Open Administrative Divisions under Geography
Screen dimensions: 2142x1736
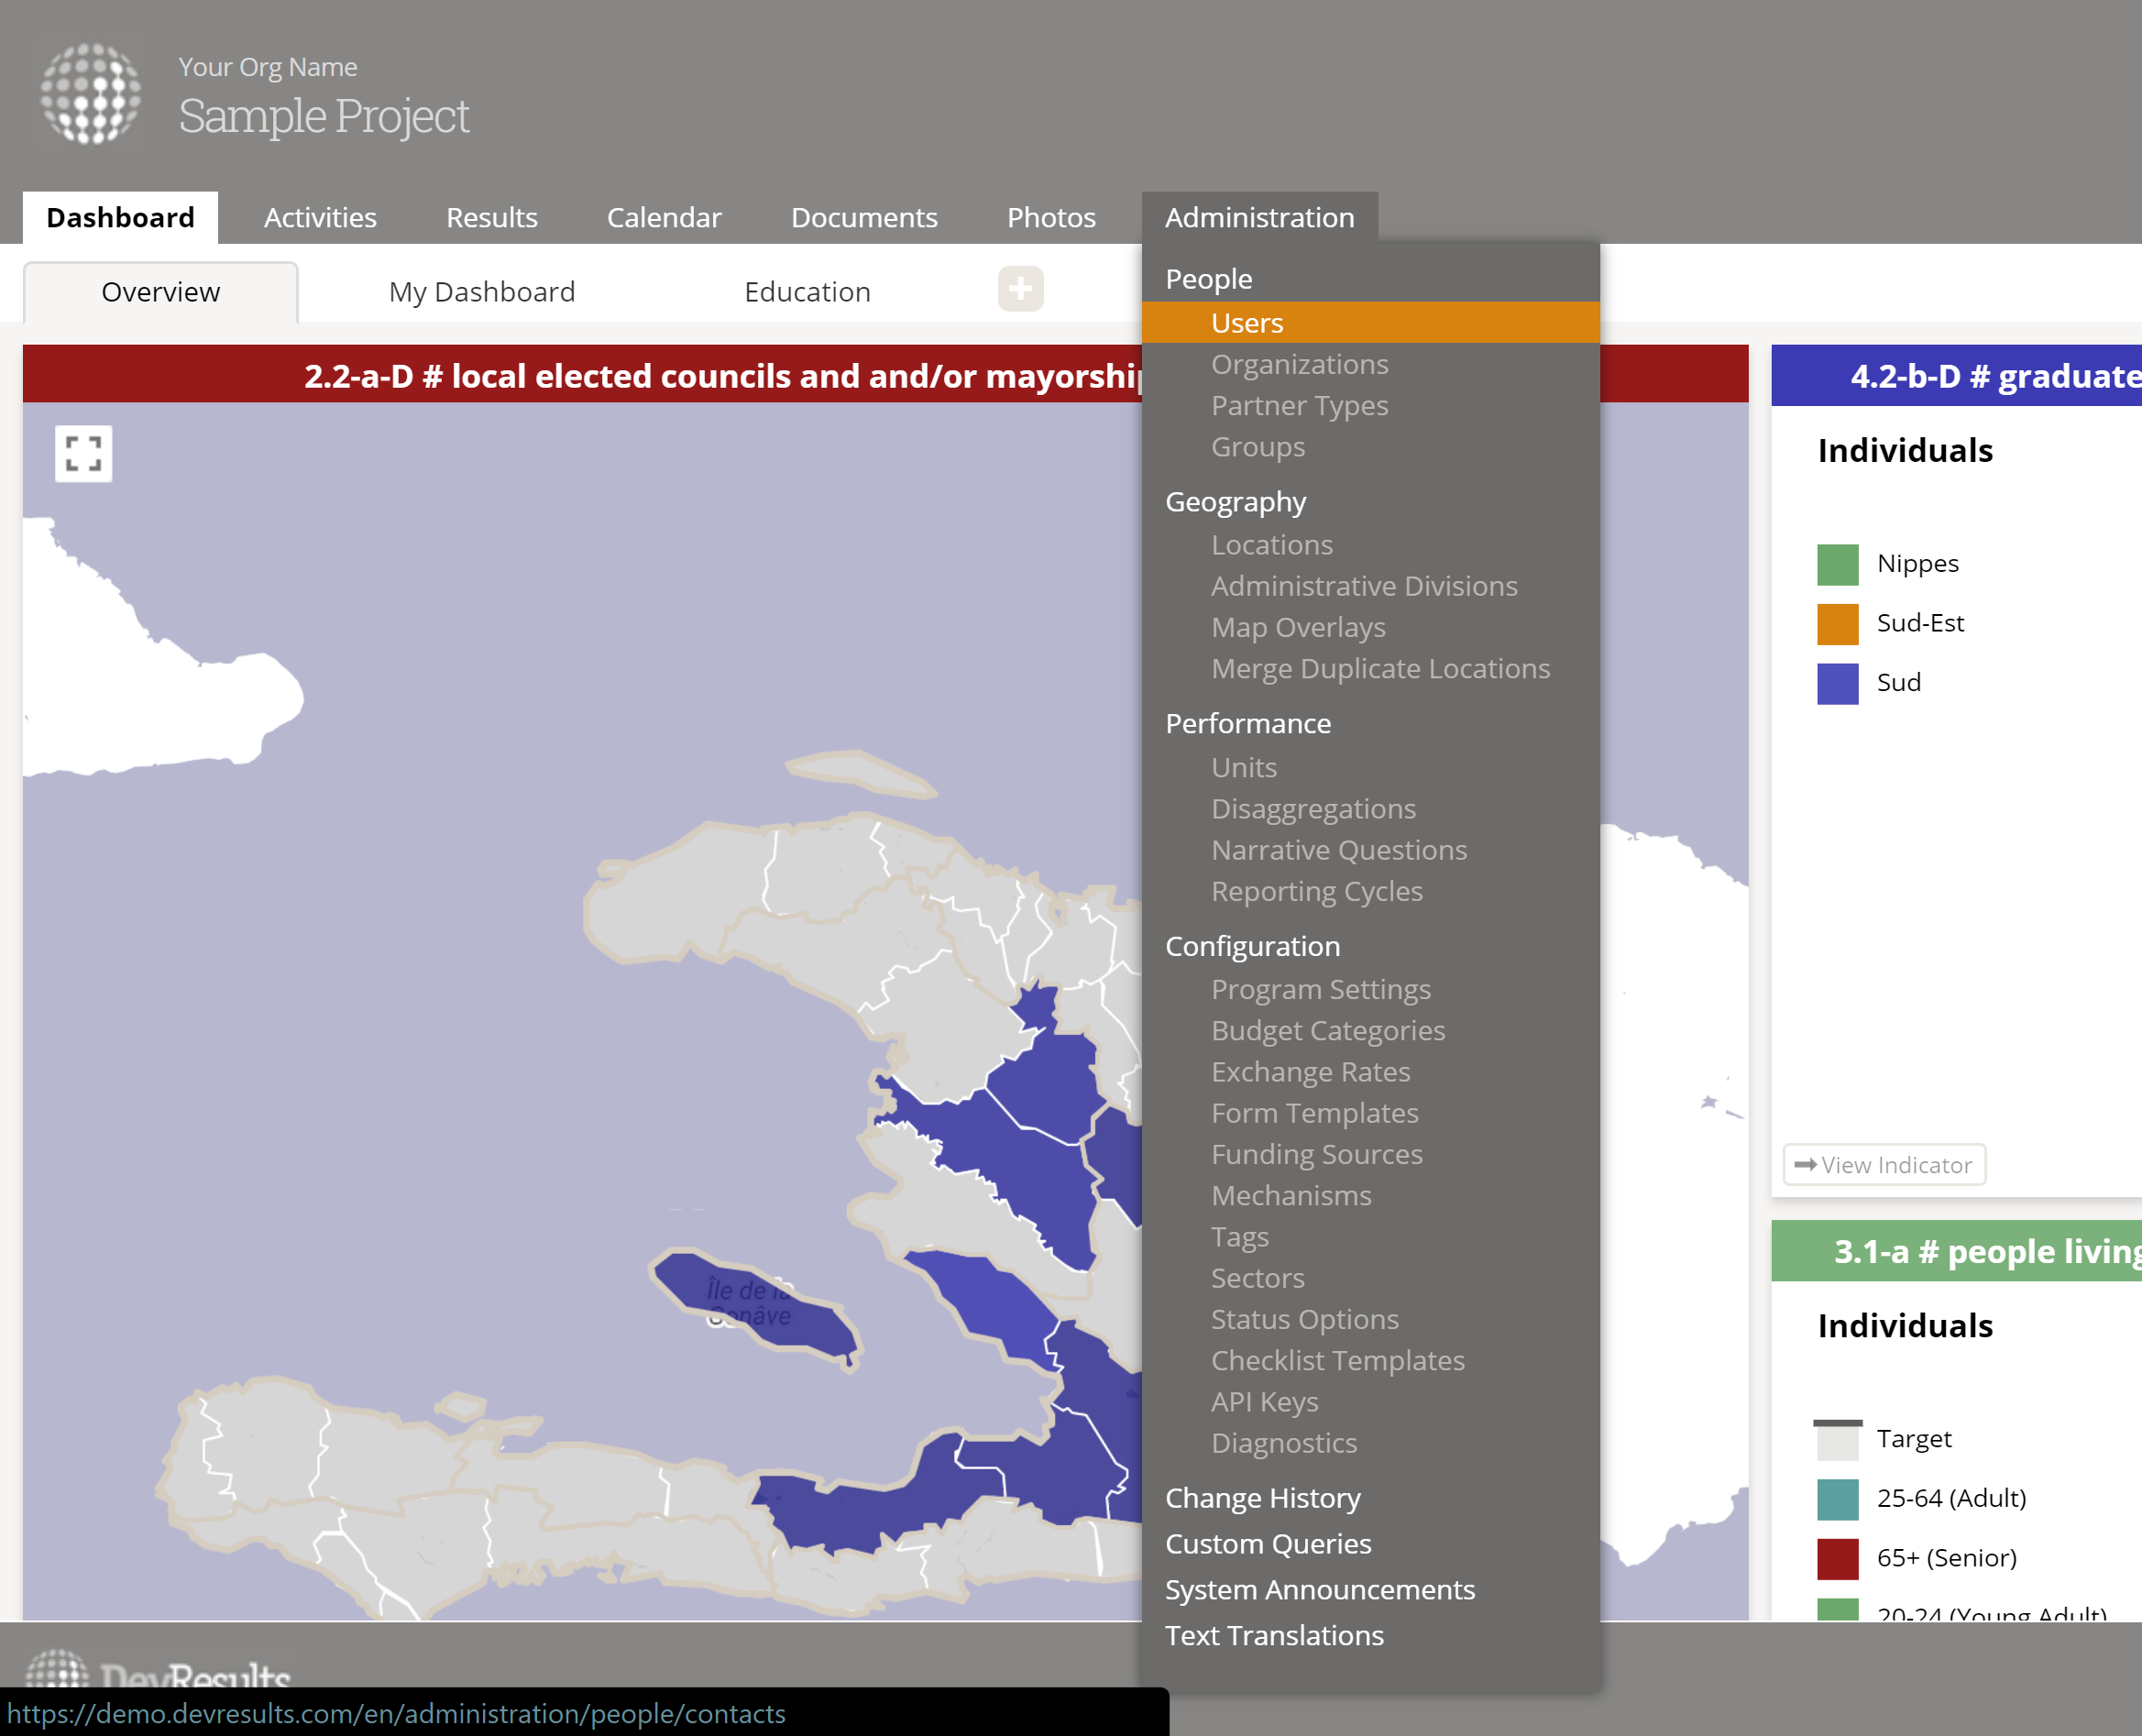pyautogui.click(x=1364, y=586)
